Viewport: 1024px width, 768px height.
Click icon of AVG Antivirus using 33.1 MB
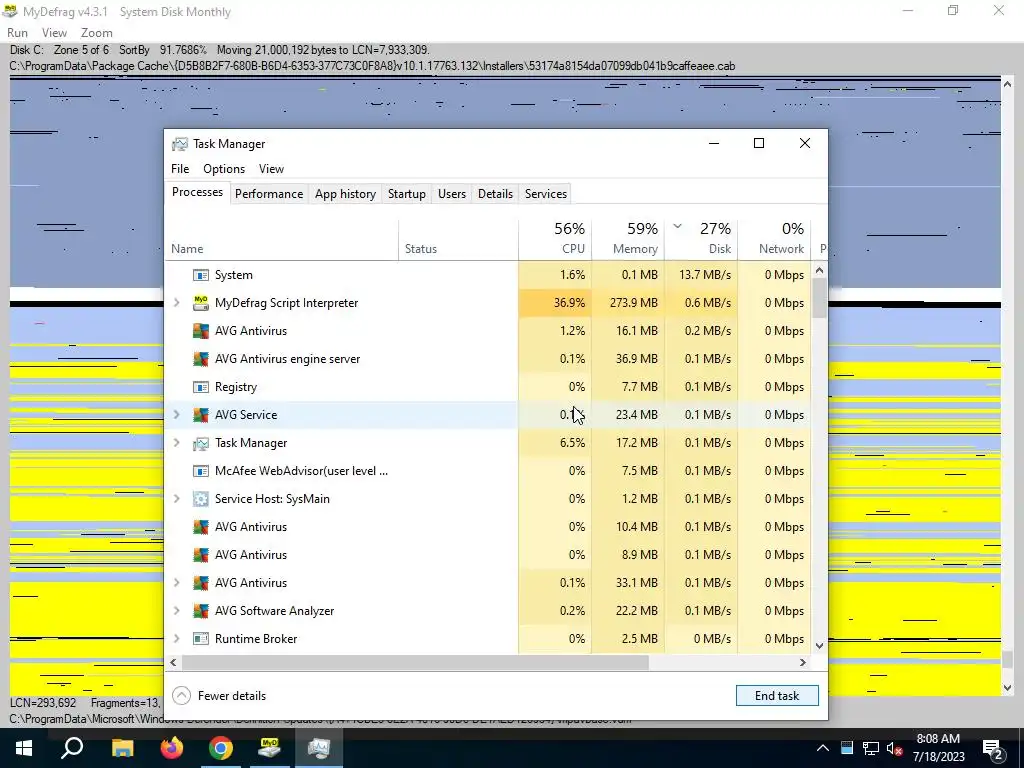(200, 583)
